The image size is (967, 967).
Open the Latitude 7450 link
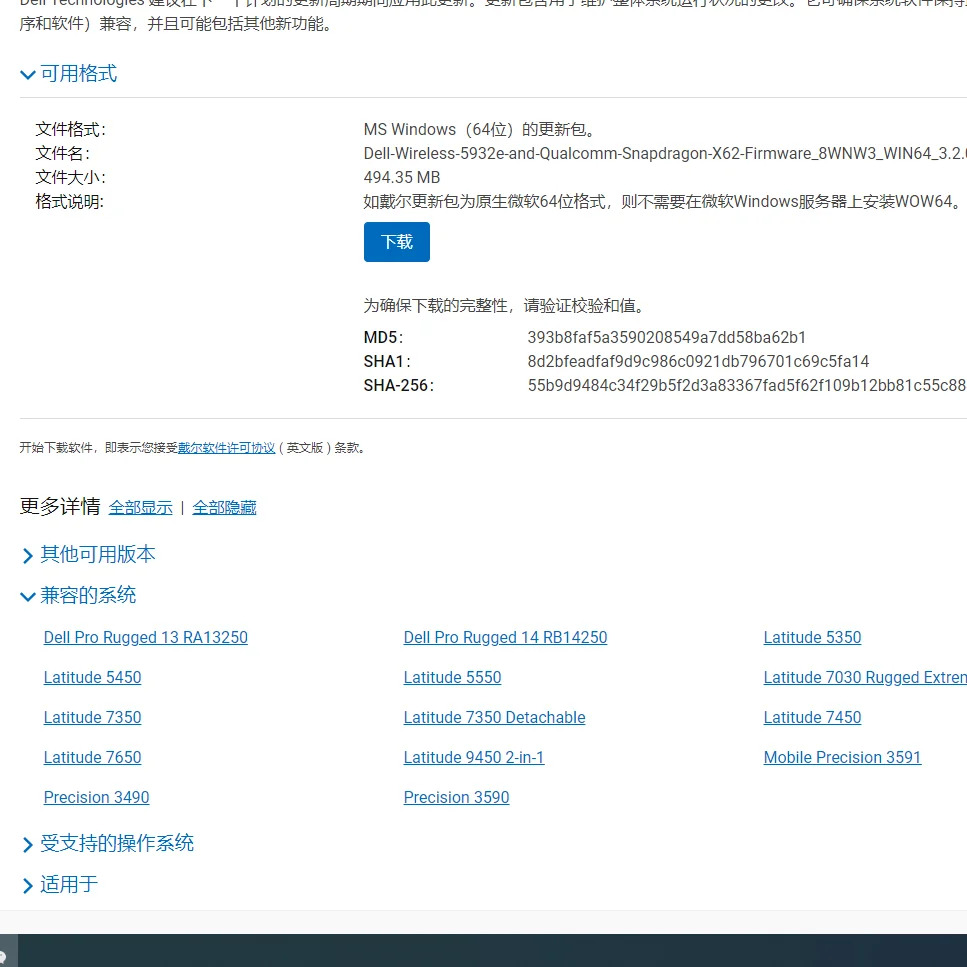click(x=812, y=717)
